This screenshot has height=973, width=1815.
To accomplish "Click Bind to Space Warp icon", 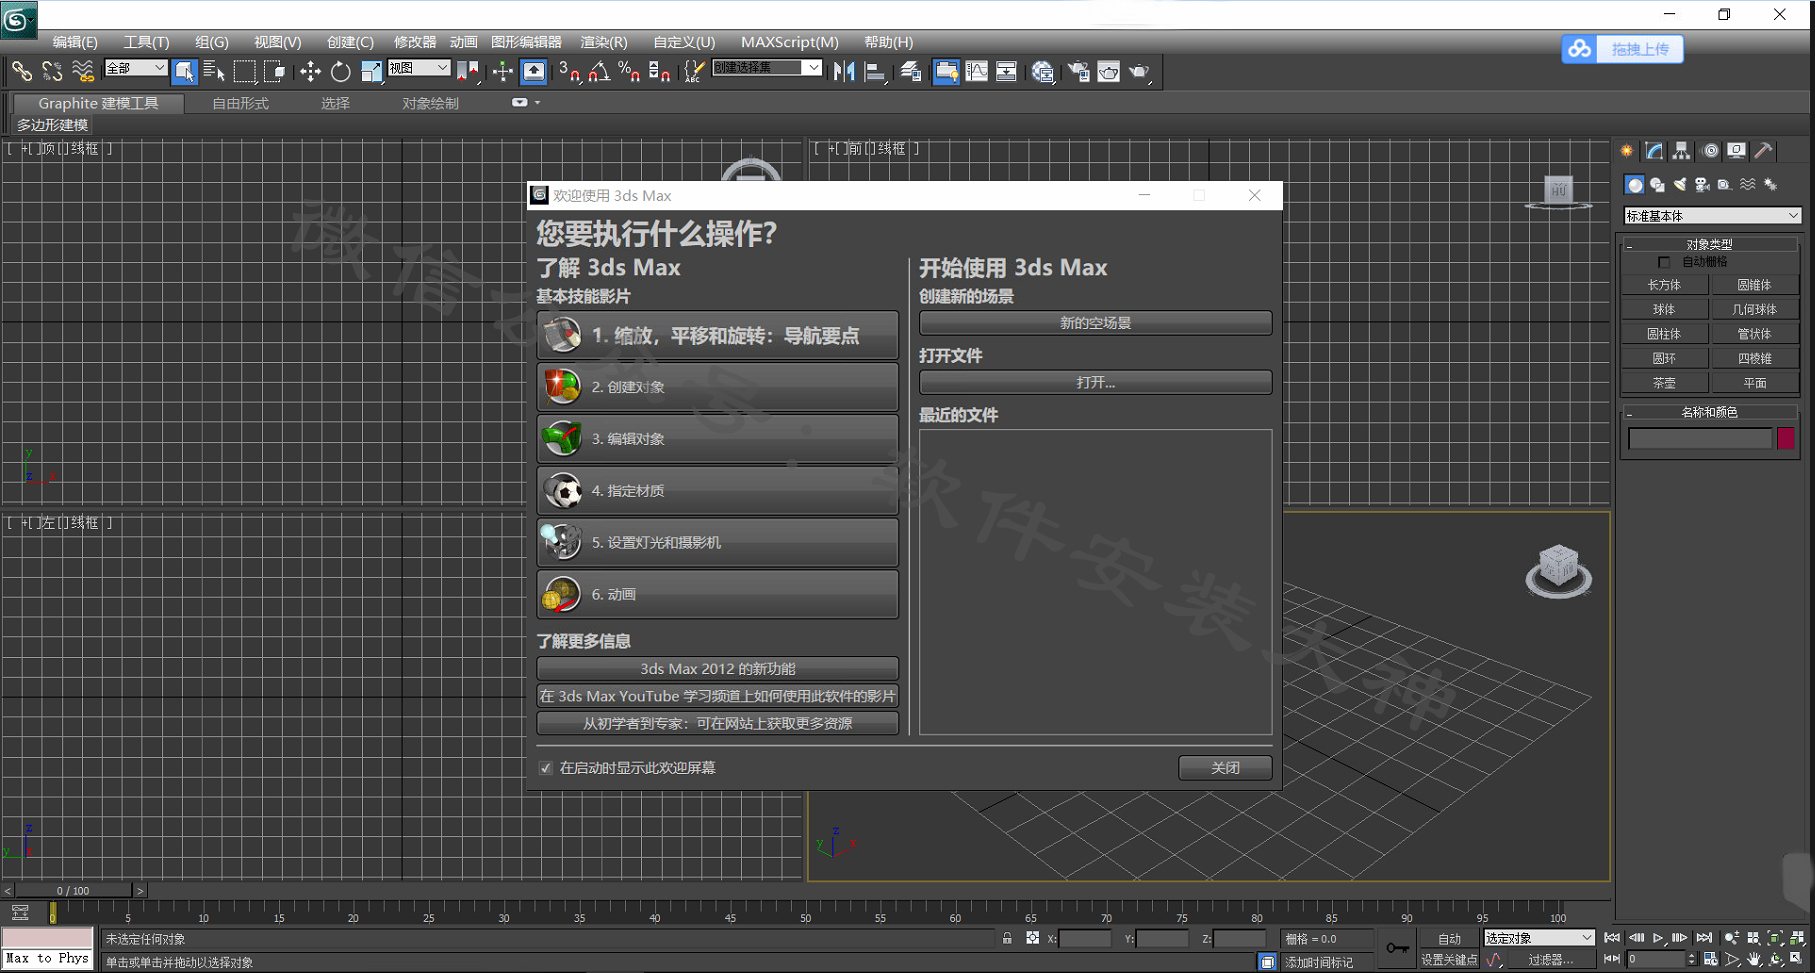I will (x=83, y=71).
